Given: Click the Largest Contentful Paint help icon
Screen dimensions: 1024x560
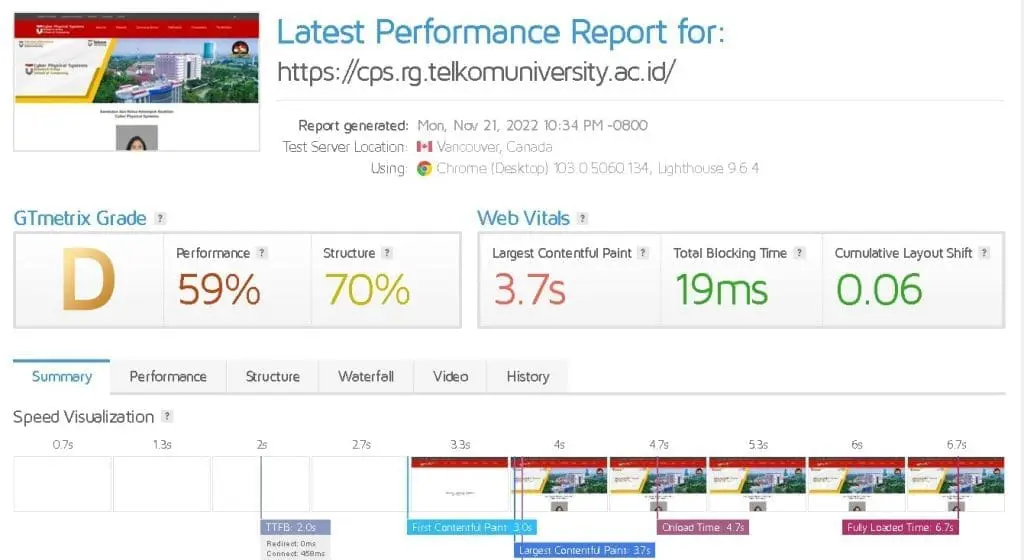Looking at the screenshot, I should coord(643,253).
